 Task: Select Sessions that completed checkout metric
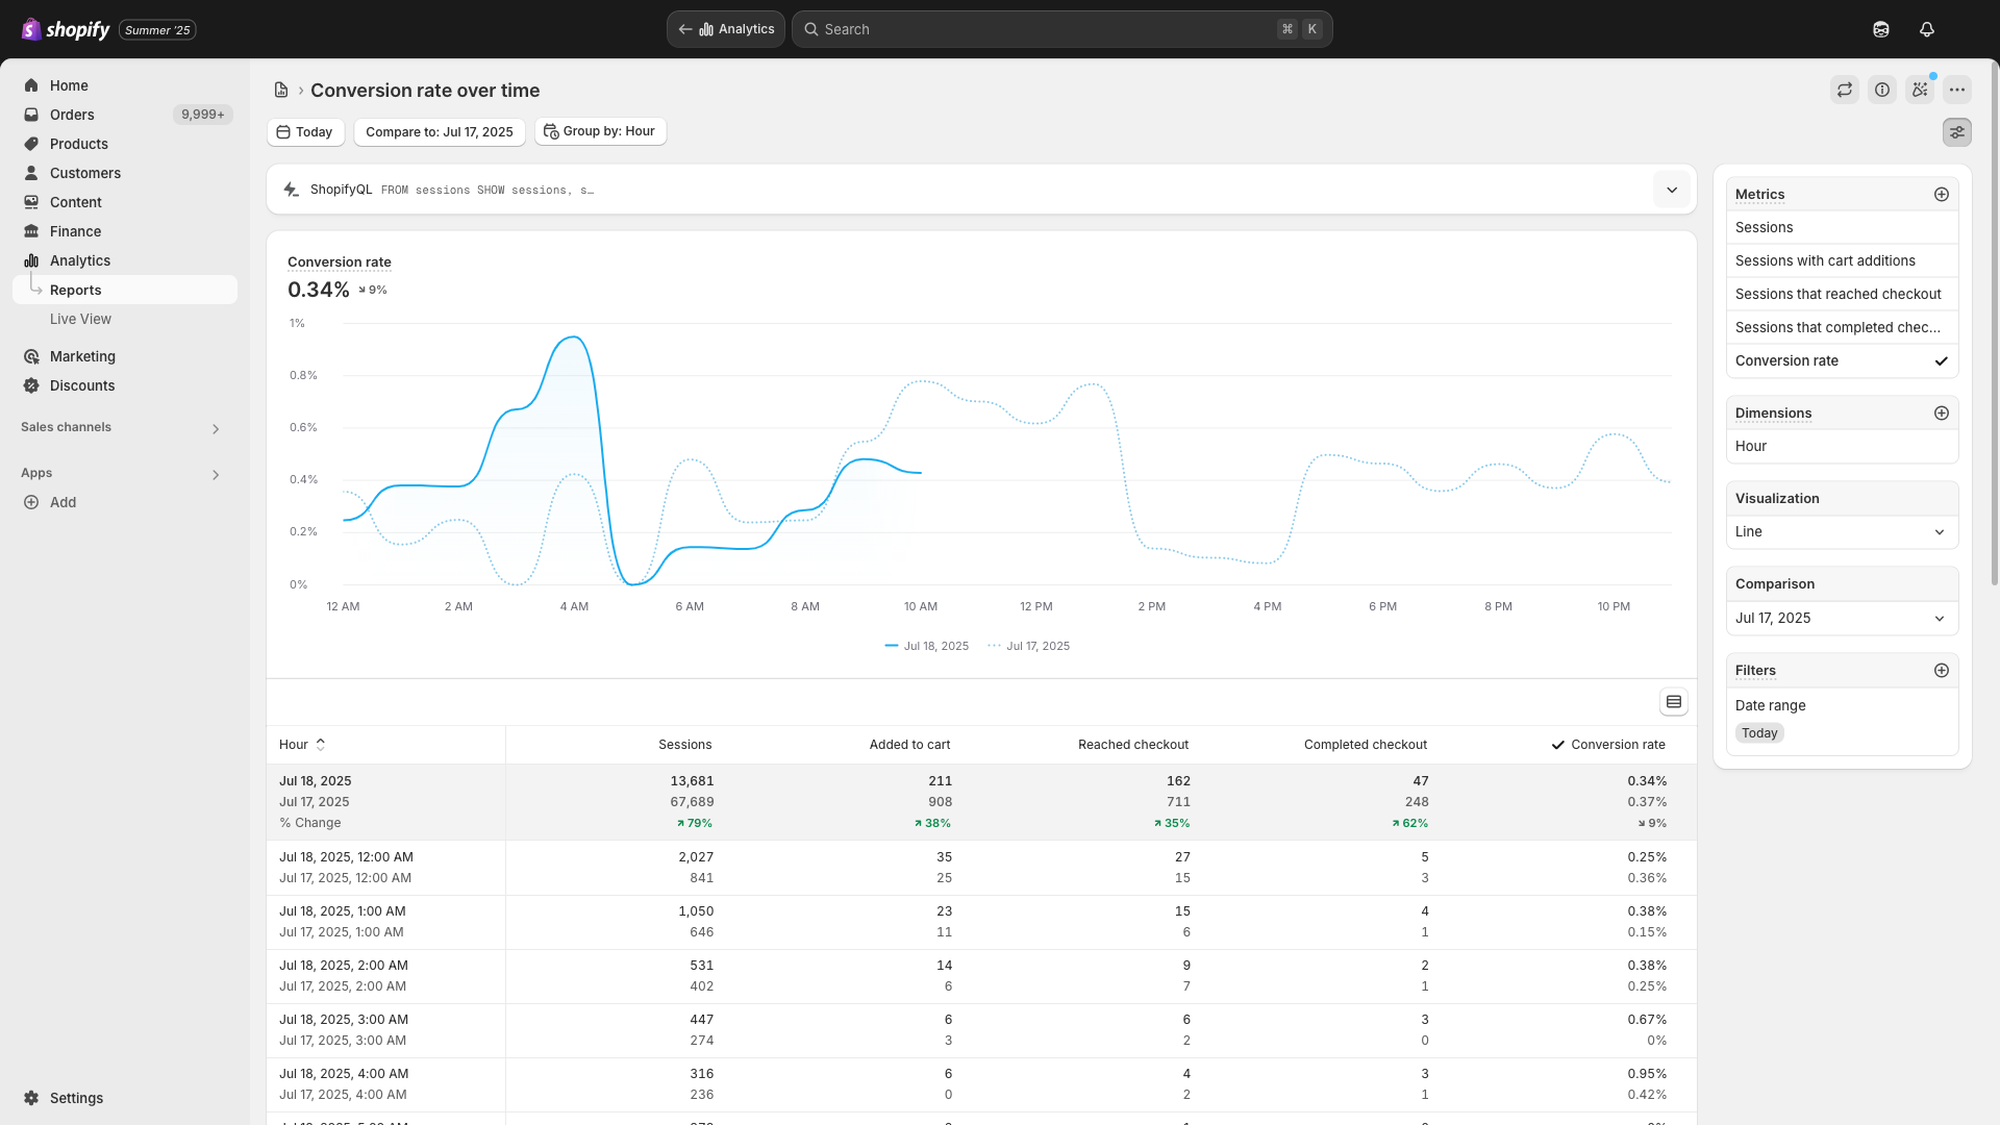click(1842, 327)
